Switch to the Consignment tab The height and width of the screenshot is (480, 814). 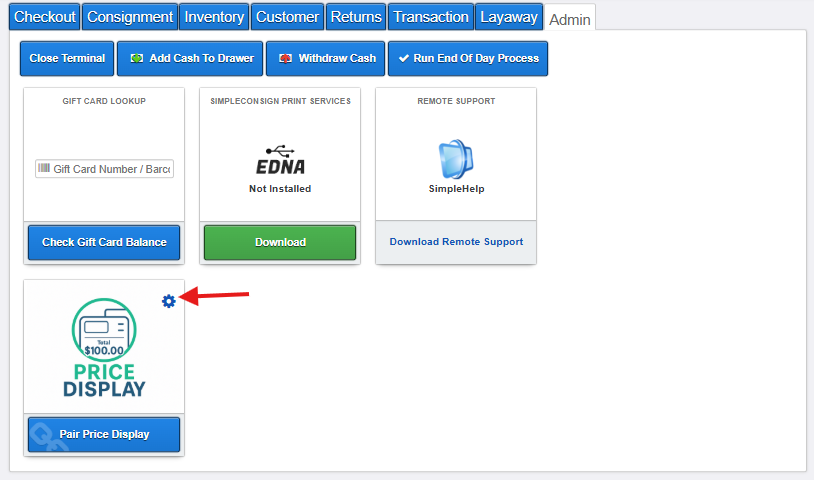pyautogui.click(x=130, y=17)
